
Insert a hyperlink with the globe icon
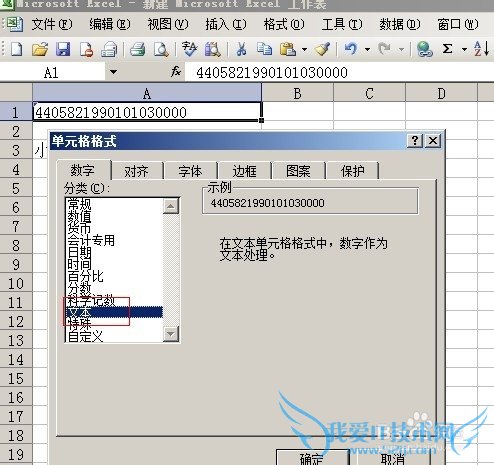424,49
